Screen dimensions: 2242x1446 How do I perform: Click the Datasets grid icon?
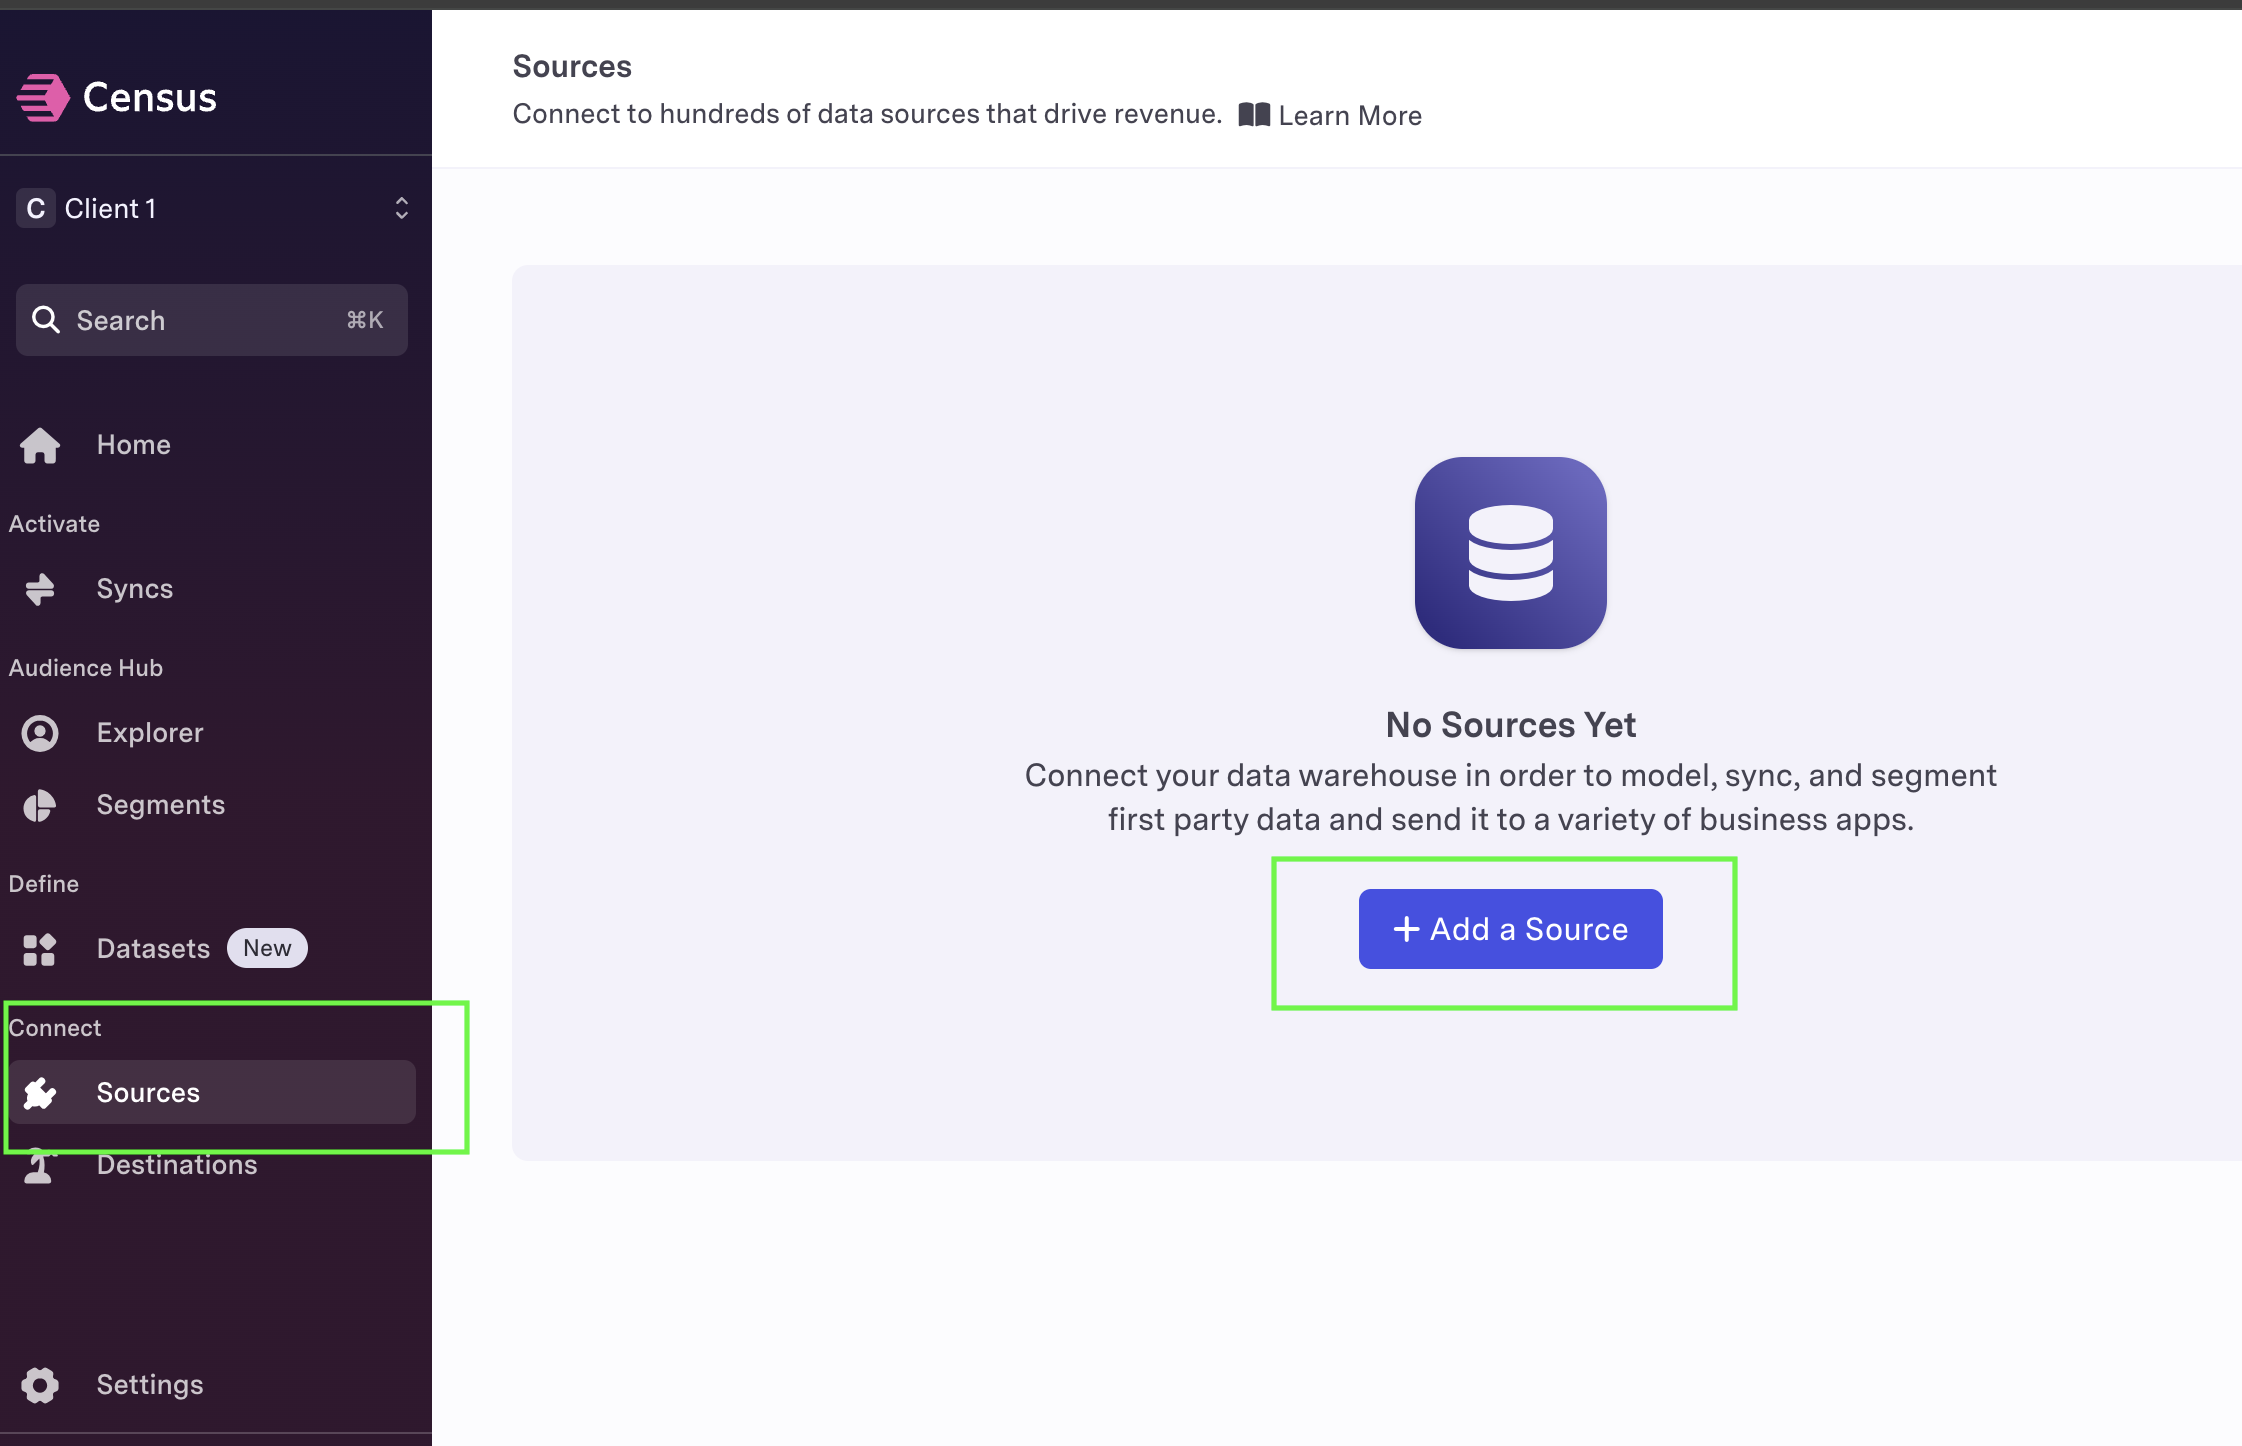40,949
